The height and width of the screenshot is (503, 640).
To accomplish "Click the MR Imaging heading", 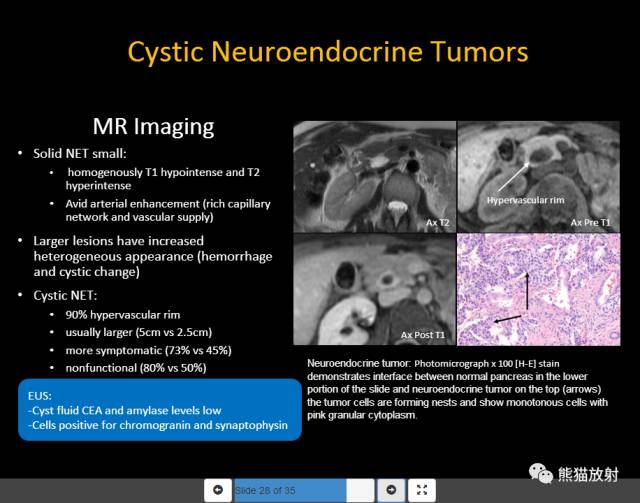I will coord(153,126).
